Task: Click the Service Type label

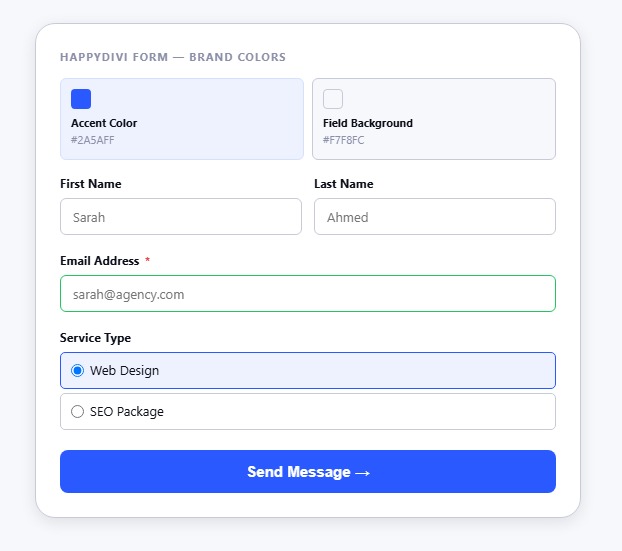Action: tap(95, 338)
